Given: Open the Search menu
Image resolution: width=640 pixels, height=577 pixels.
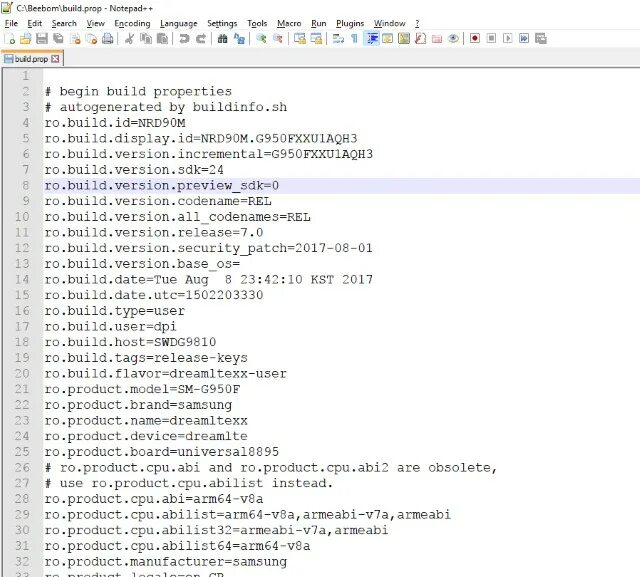Looking at the screenshot, I should (x=64, y=24).
